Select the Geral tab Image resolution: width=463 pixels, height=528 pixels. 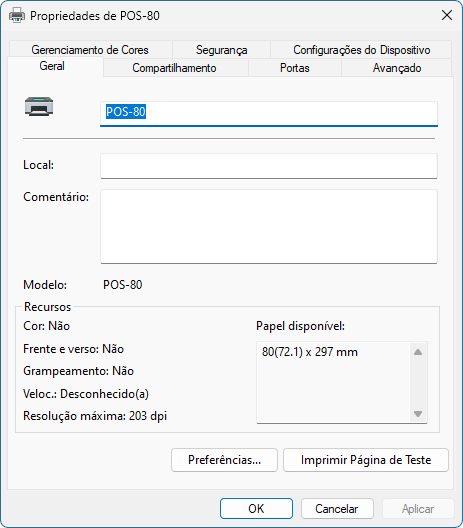52,66
